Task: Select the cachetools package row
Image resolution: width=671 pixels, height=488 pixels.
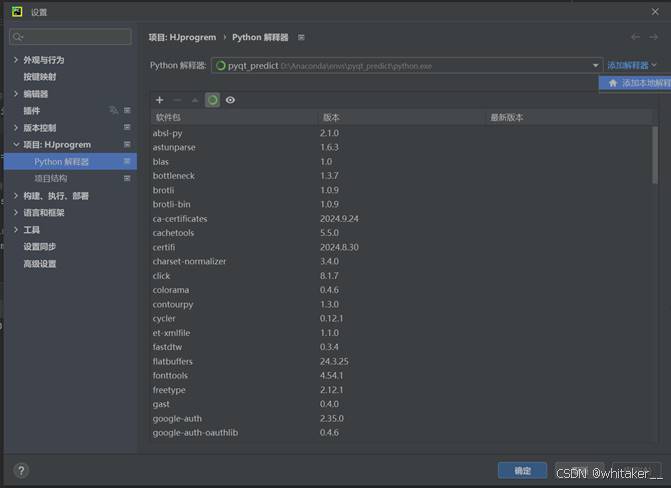Action: [x=401, y=233]
